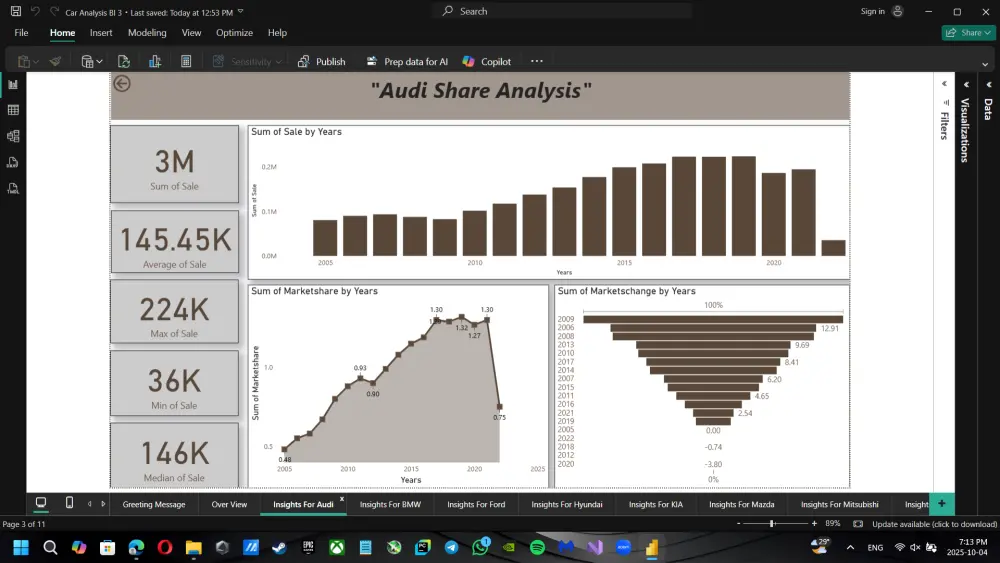Select the Modeling ribbon tab
This screenshot has width=1000, height=563.
[x=147, y=33]
